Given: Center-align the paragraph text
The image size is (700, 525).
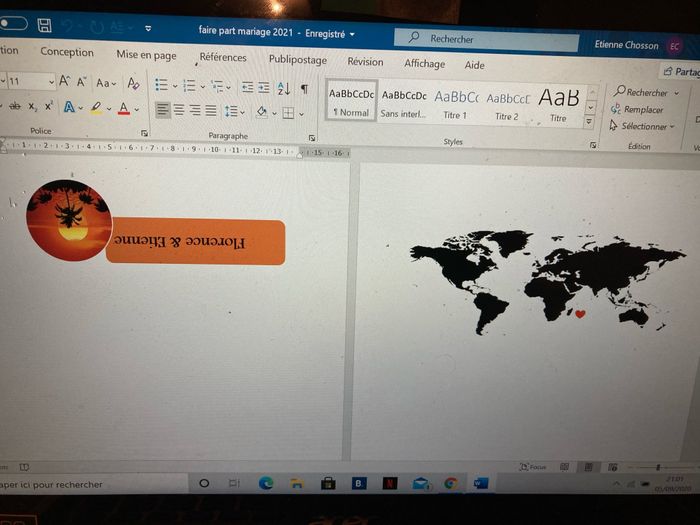Looking at the screenshot, I should (x=179, y=110).
